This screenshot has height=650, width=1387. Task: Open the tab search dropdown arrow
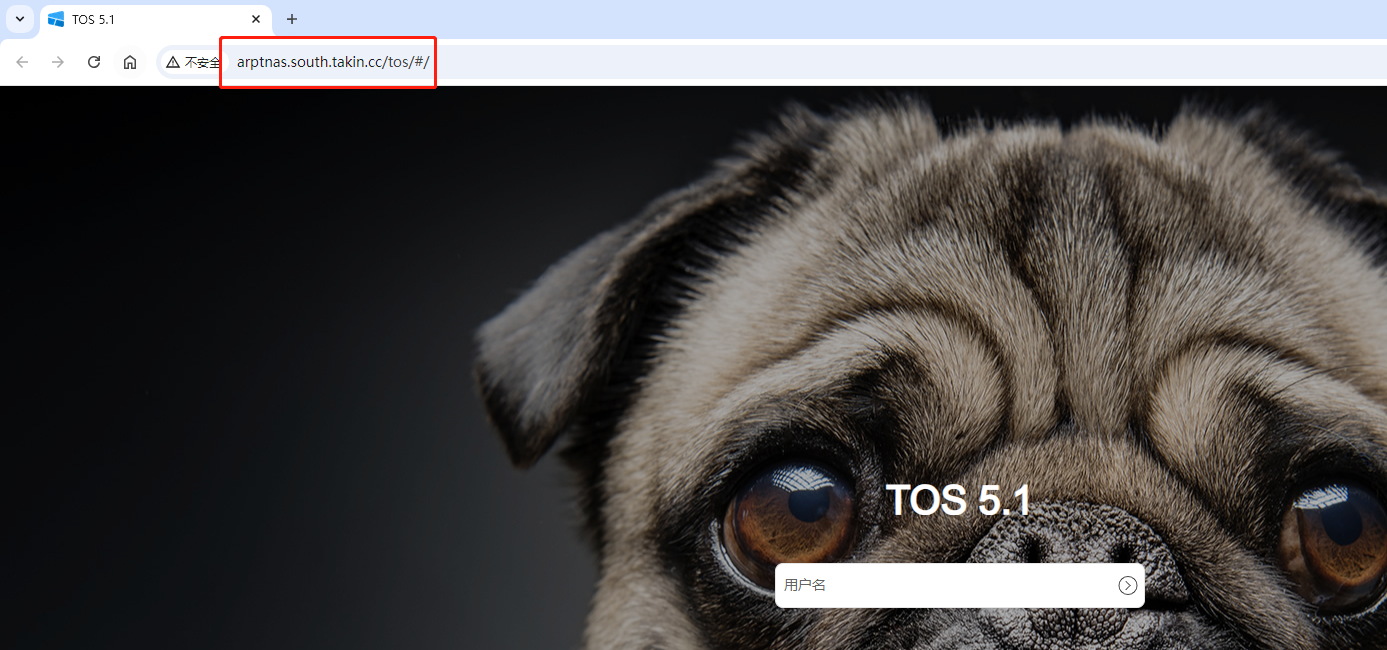click(x=20, y=19)
